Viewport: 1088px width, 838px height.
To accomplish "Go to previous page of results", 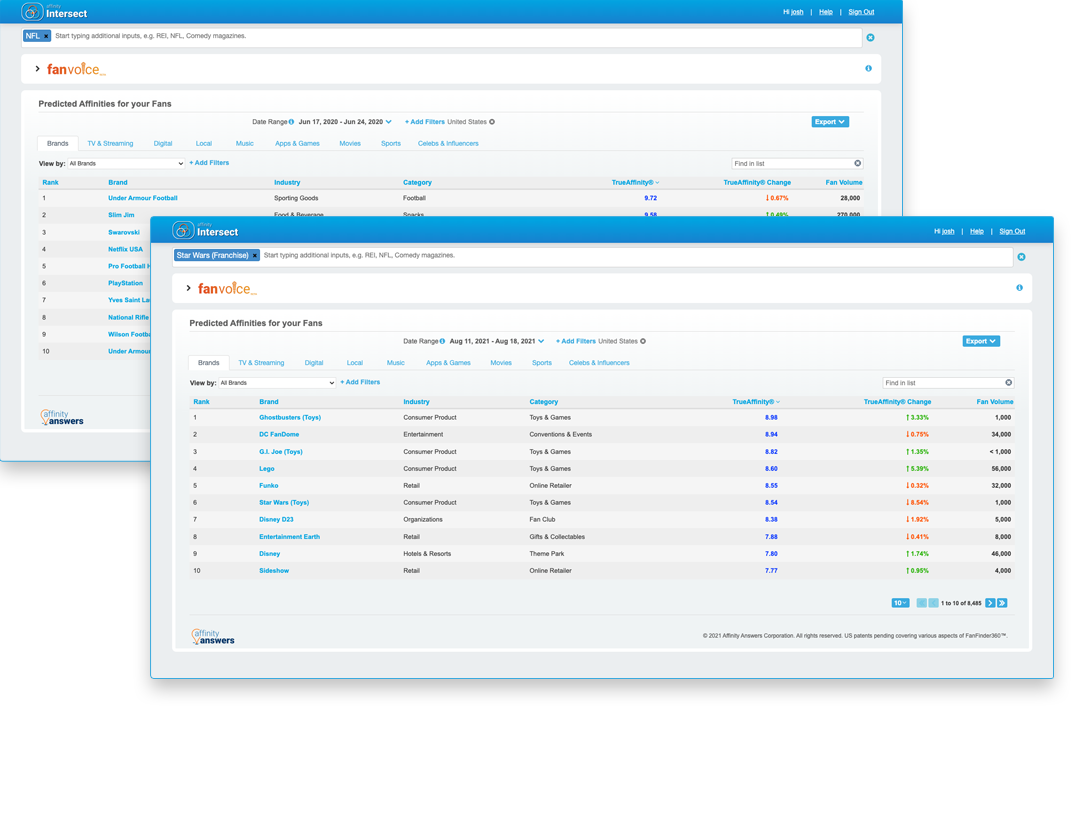I will click(933, 604).
